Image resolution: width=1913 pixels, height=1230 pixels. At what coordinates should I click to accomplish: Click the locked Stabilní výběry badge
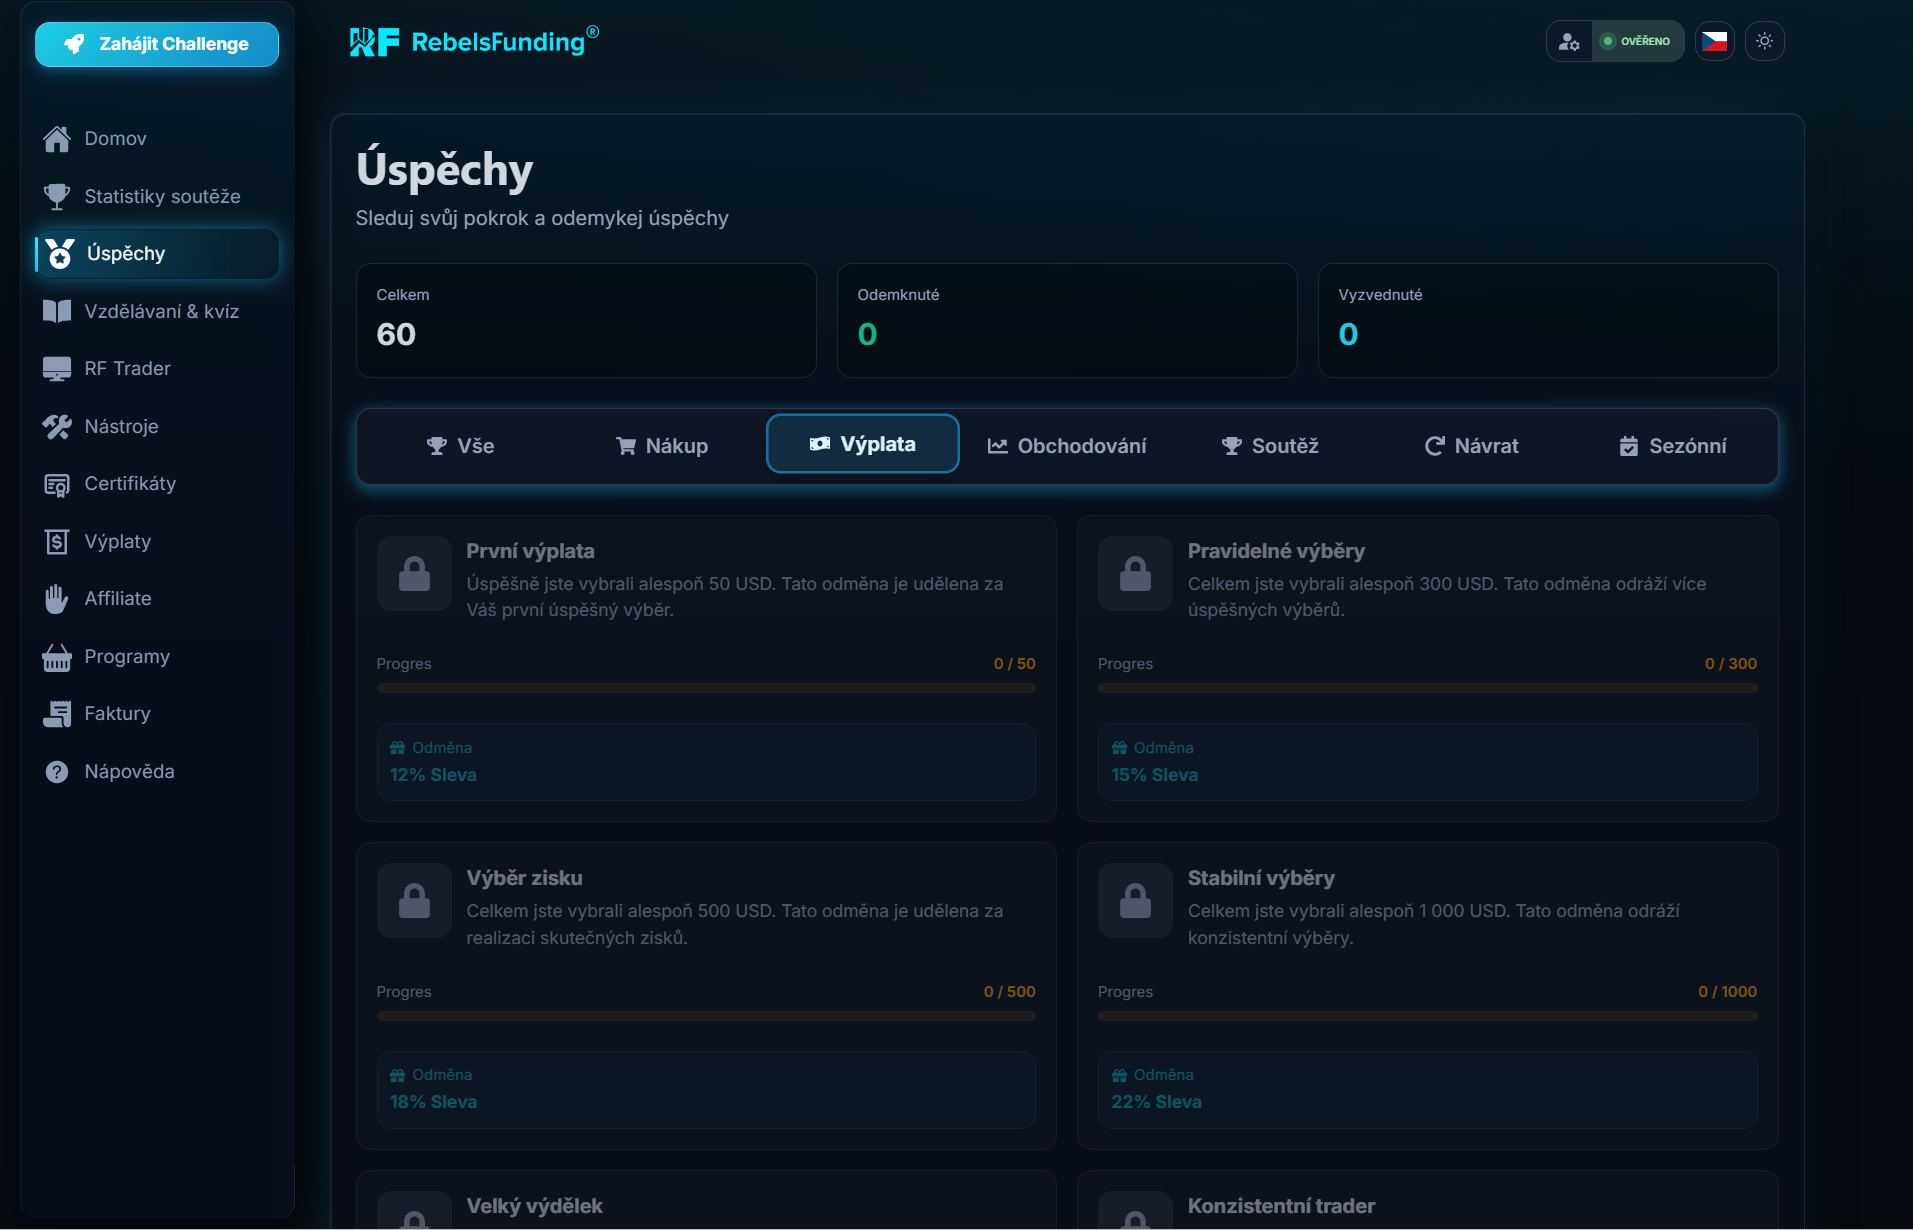pos(1135,901)
